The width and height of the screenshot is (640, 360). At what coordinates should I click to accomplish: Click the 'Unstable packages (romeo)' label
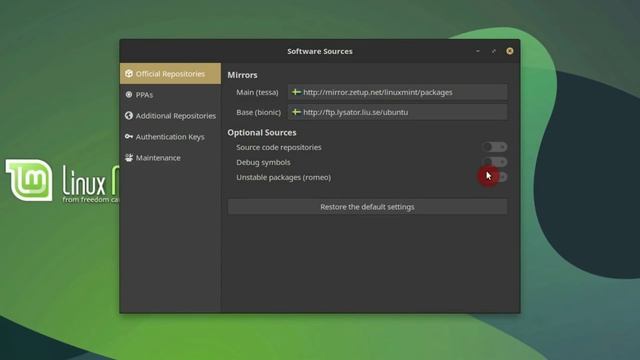point(284,178)
